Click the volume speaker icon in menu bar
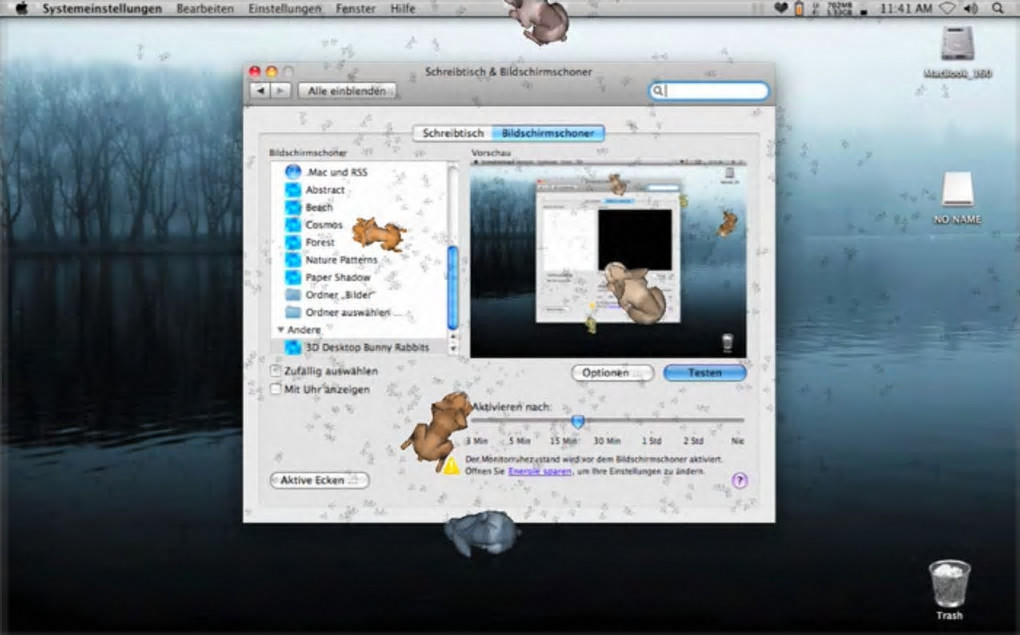 [971, 8]
